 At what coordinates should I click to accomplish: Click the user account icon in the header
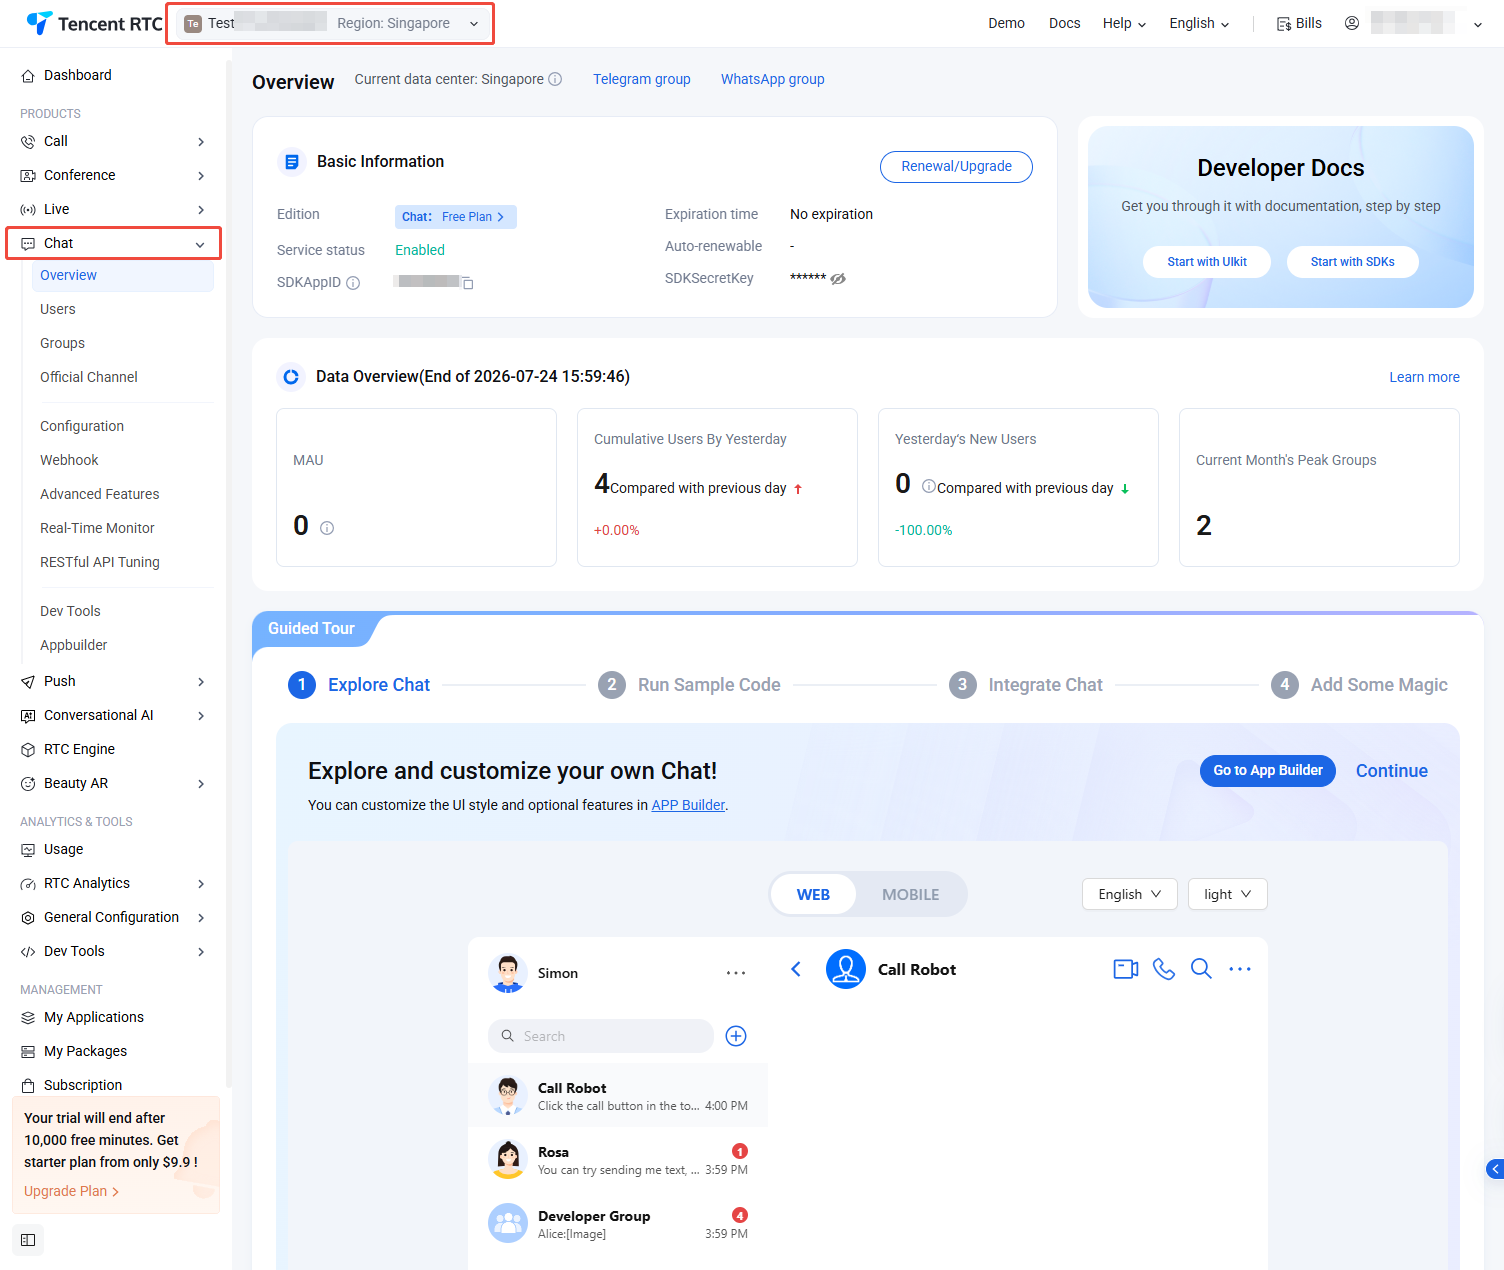(1352, 23)
